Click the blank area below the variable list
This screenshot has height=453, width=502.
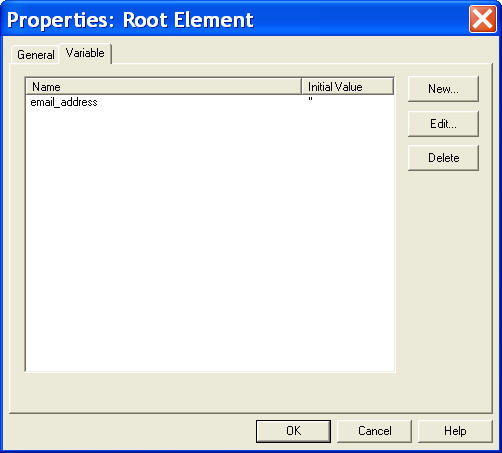coord(210,392)
